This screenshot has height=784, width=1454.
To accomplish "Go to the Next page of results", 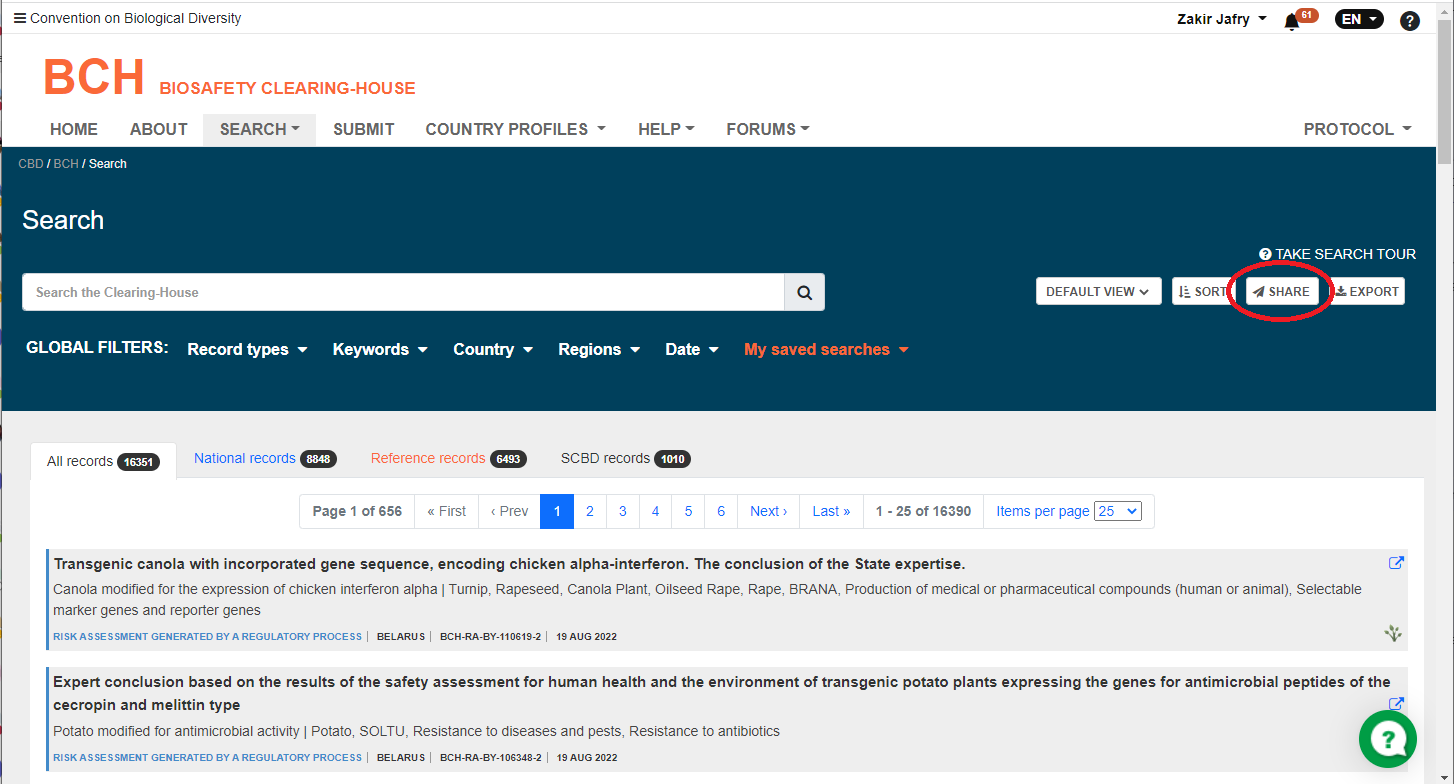I will (x=768, y=511).
